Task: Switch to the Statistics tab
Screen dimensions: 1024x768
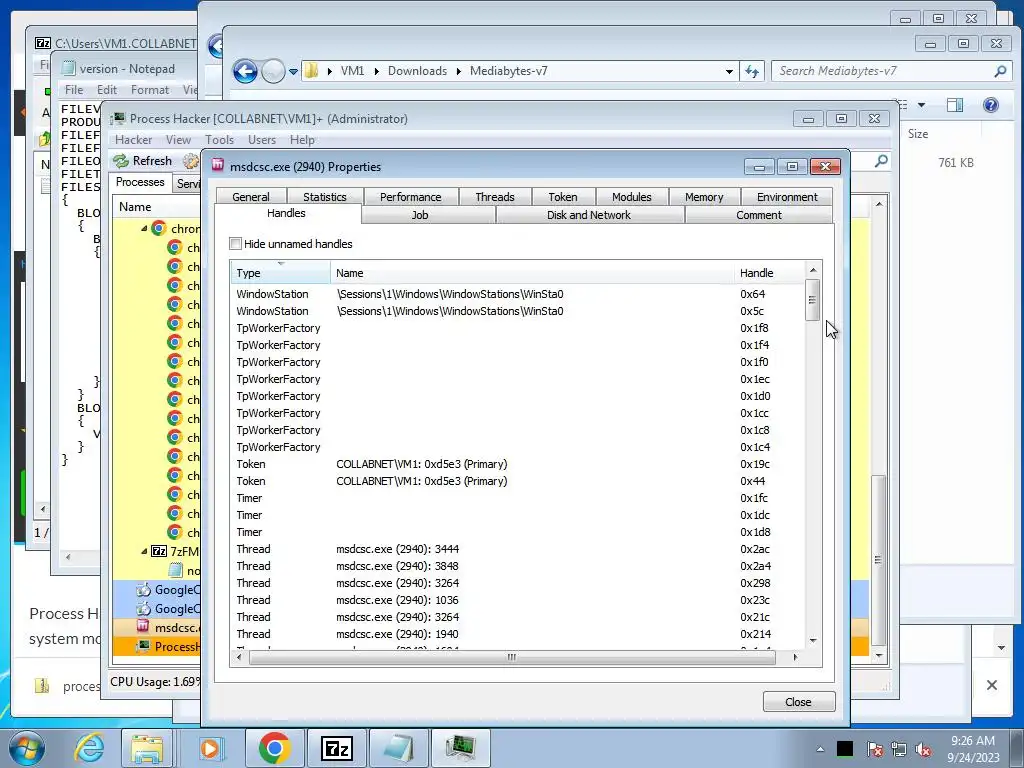Action: pos(325,197)
